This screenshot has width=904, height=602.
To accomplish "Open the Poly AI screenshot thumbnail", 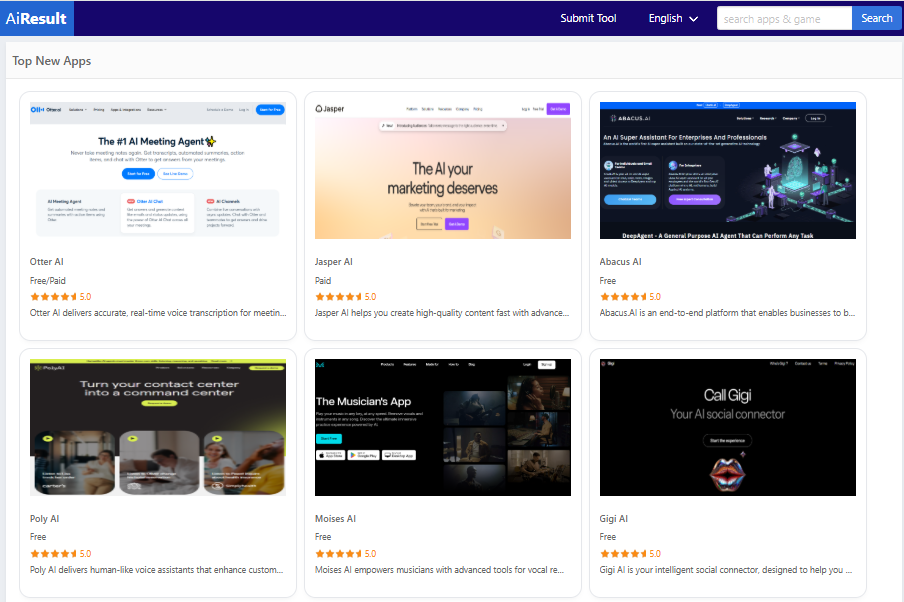I will tap(158, 427).
